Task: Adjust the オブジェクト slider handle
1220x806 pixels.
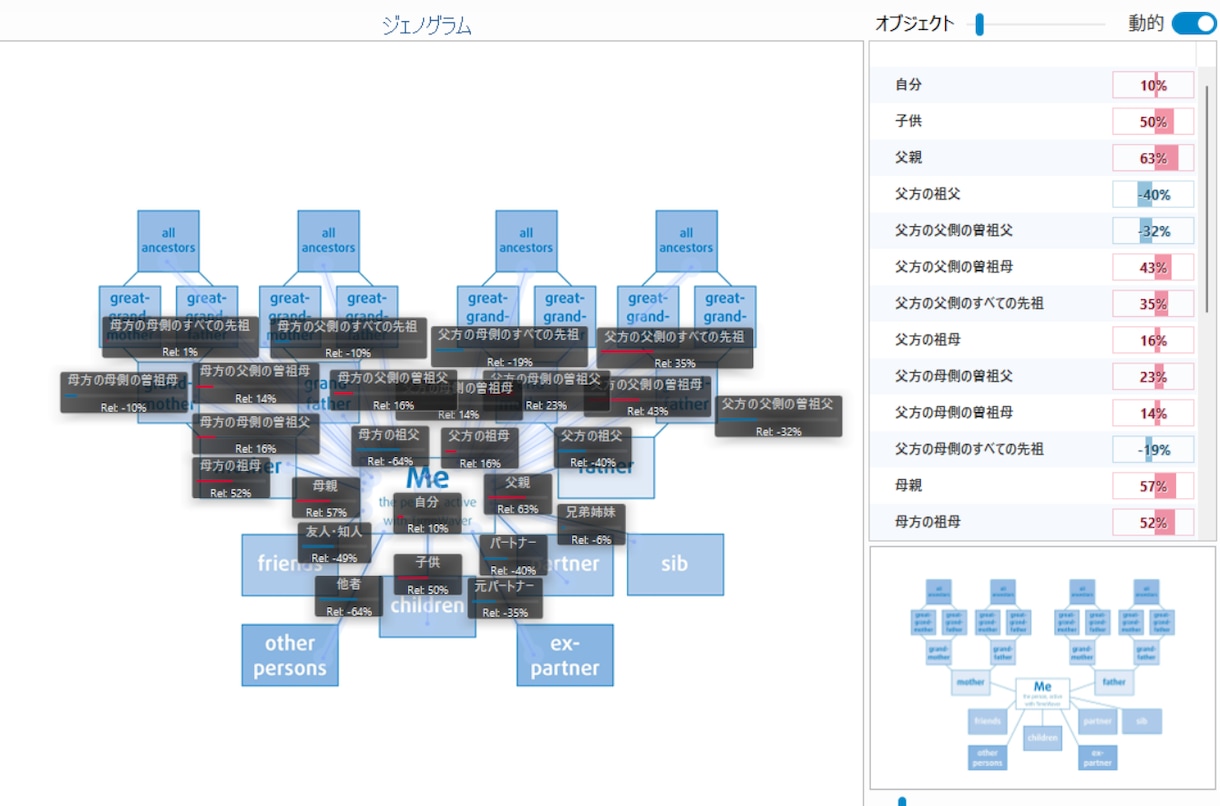Action: (980, 24)
